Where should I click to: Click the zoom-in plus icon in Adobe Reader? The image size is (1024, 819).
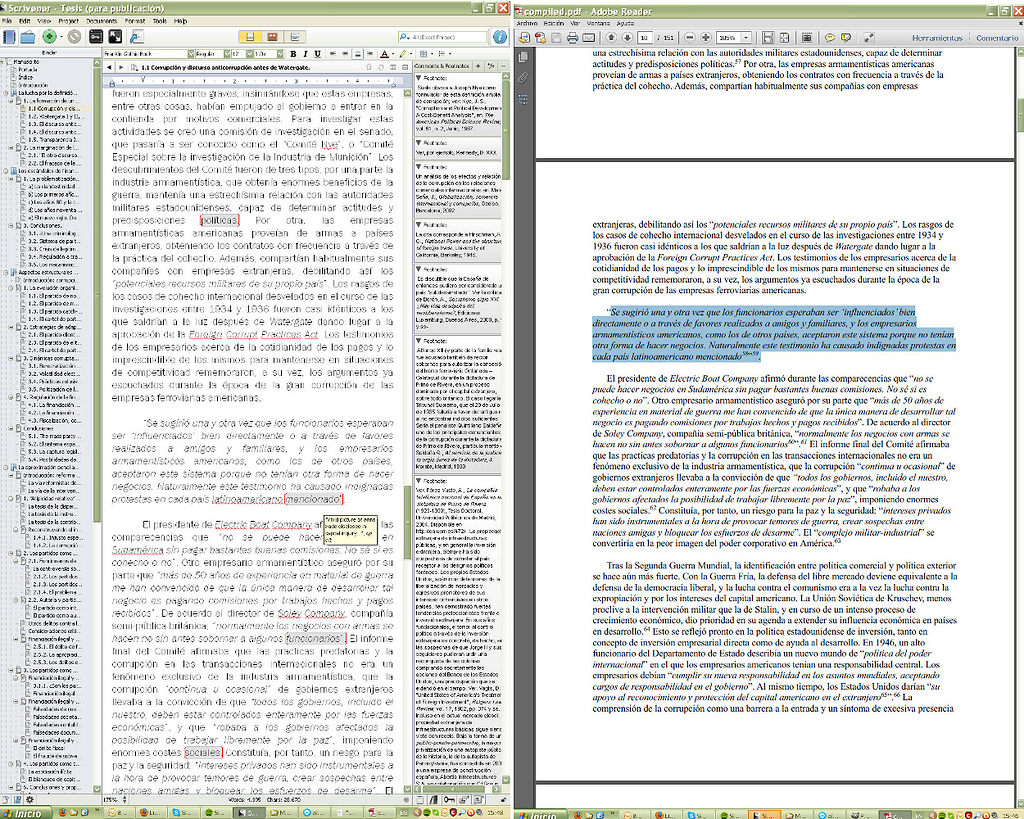707,37
